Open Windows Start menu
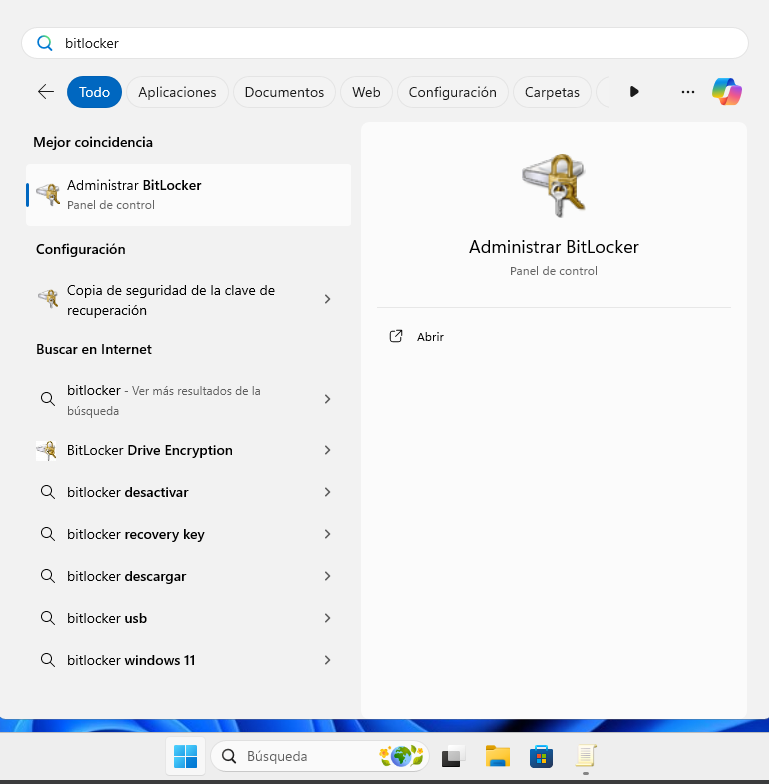 click(185, 756)
